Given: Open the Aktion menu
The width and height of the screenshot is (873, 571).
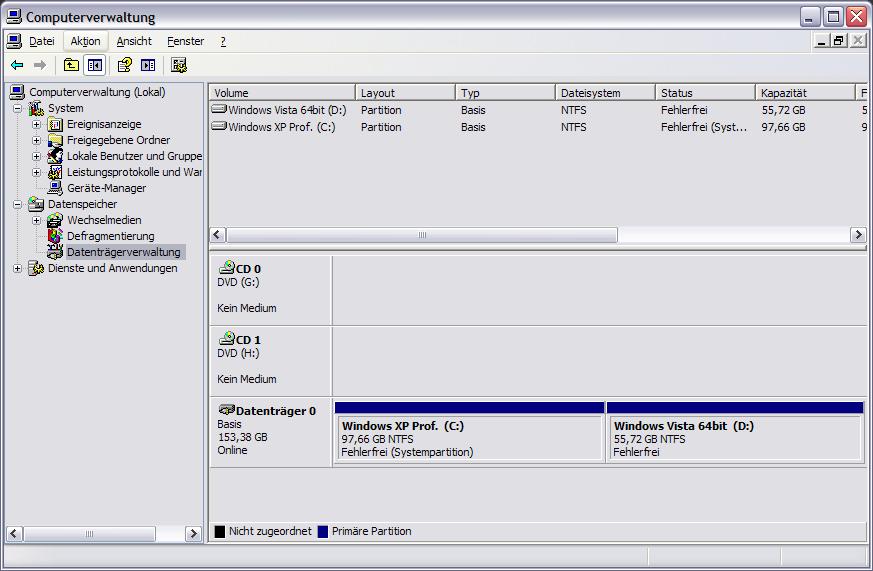Looking at the screenshot, I should (85, 41).
